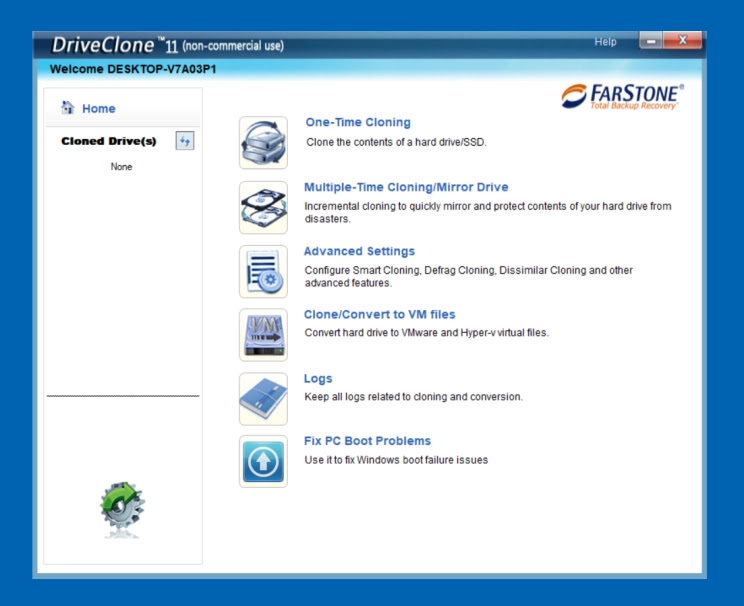This screenshot has width=744, height=606.
Task: Click the 'DriveClone 11' title text
Action: [x=114, y=46]
